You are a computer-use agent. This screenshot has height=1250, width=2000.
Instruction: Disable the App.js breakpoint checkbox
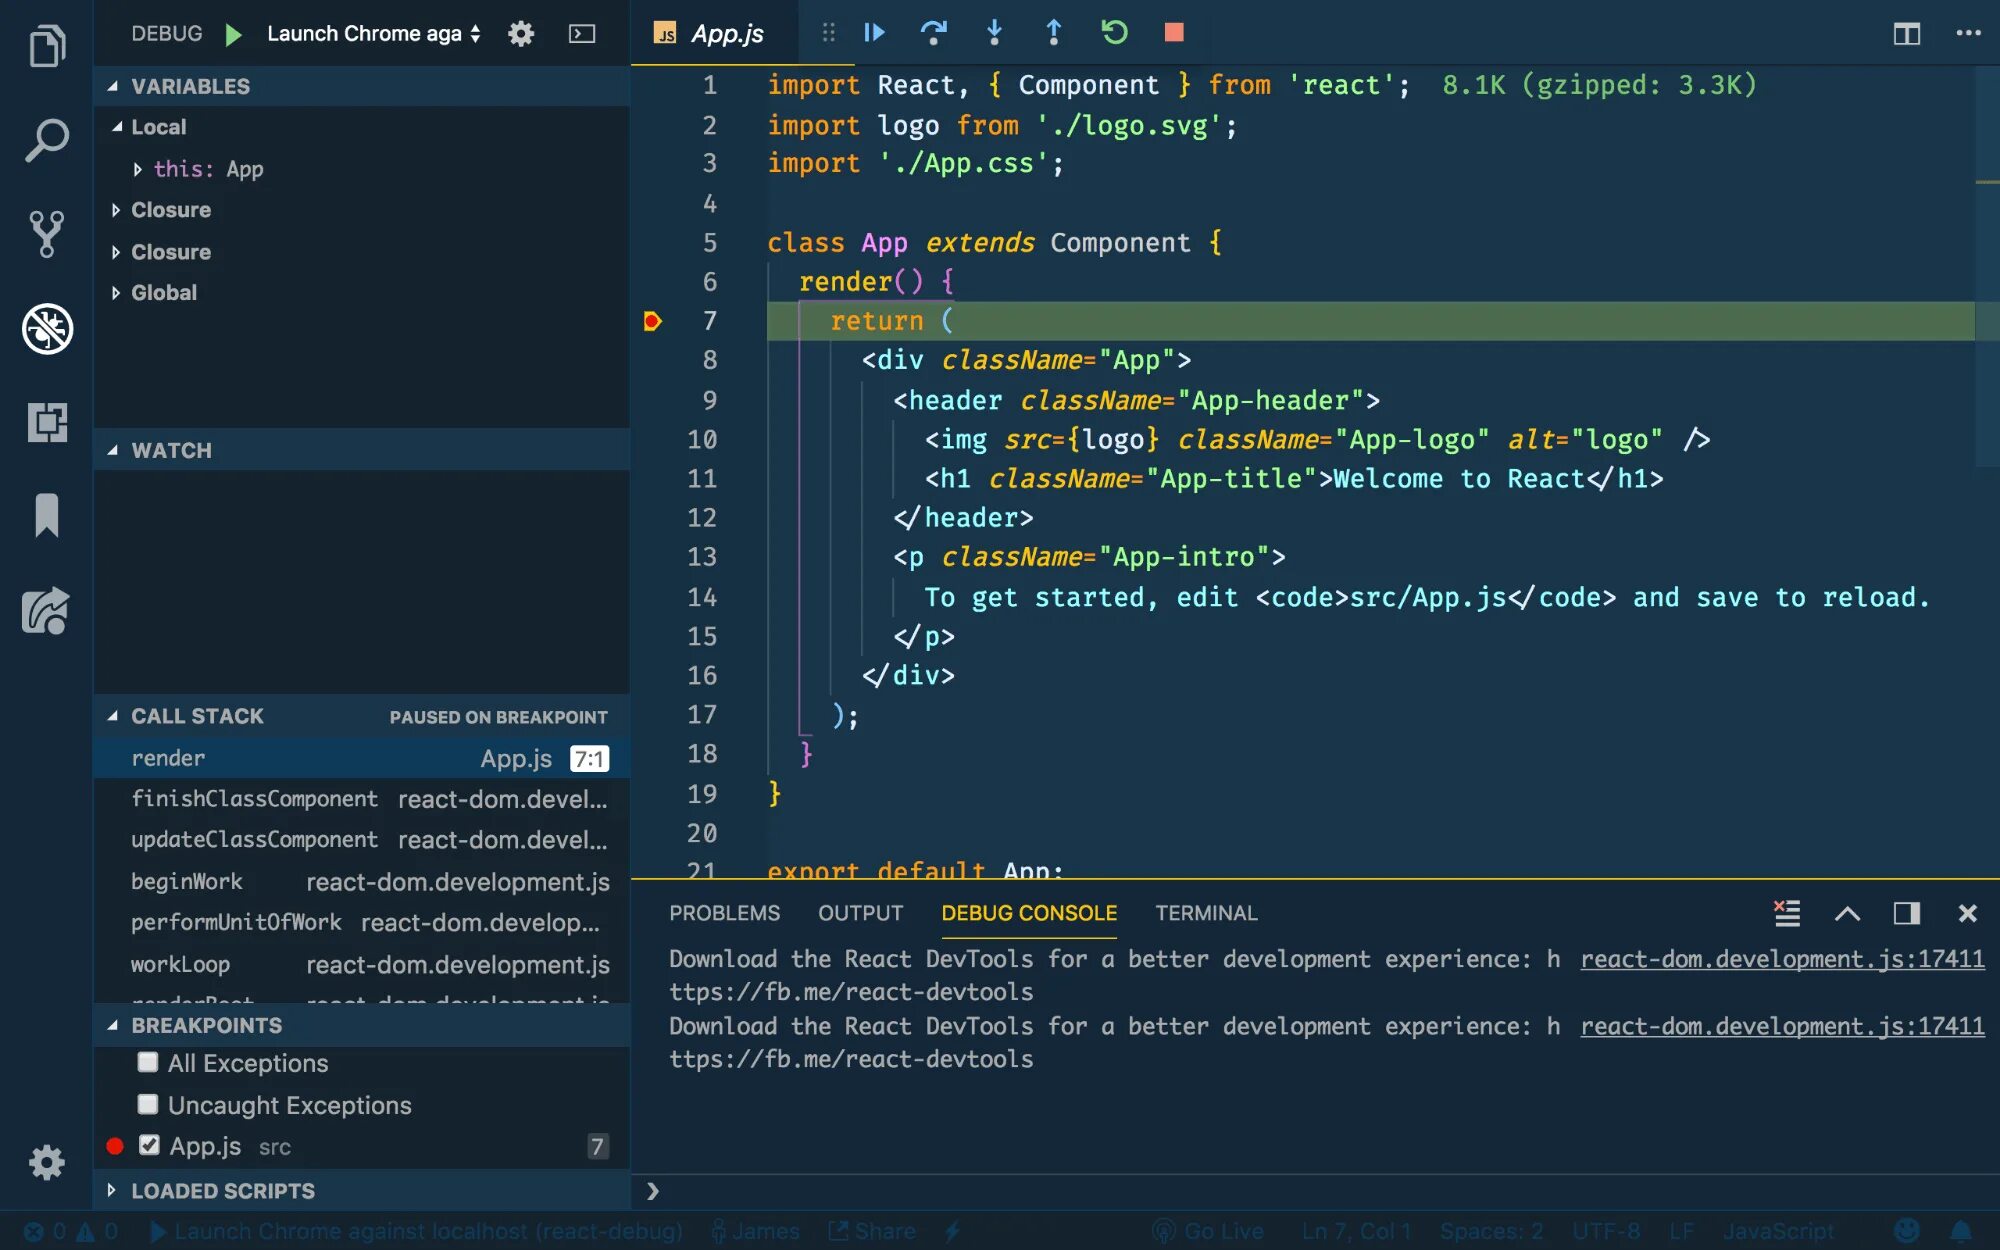coord(149,1146)
